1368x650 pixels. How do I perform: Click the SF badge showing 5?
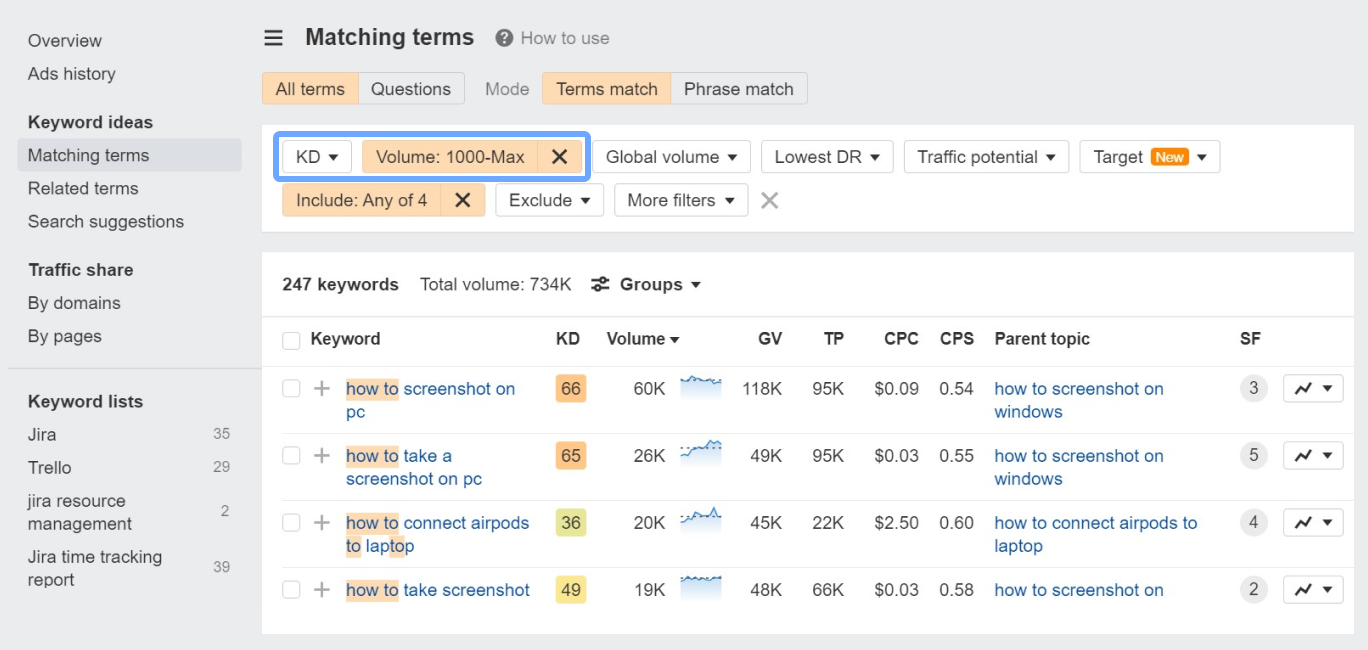(1253, 456)
